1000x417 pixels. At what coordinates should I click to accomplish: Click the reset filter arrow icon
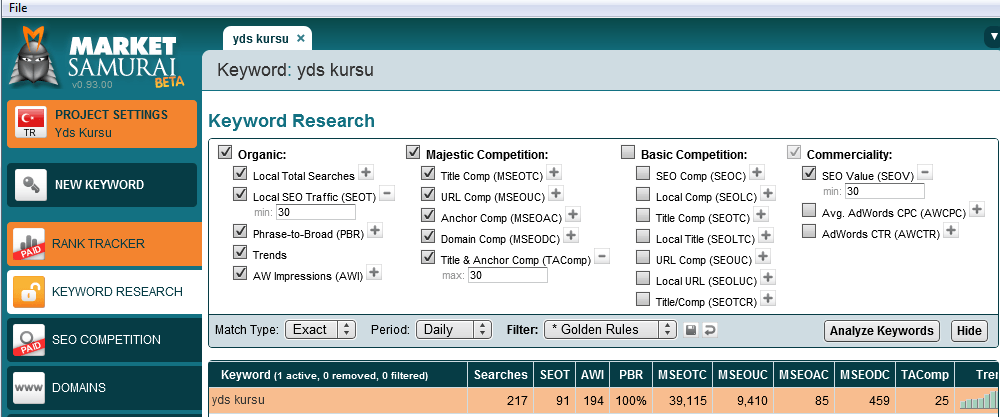point(710,330)
